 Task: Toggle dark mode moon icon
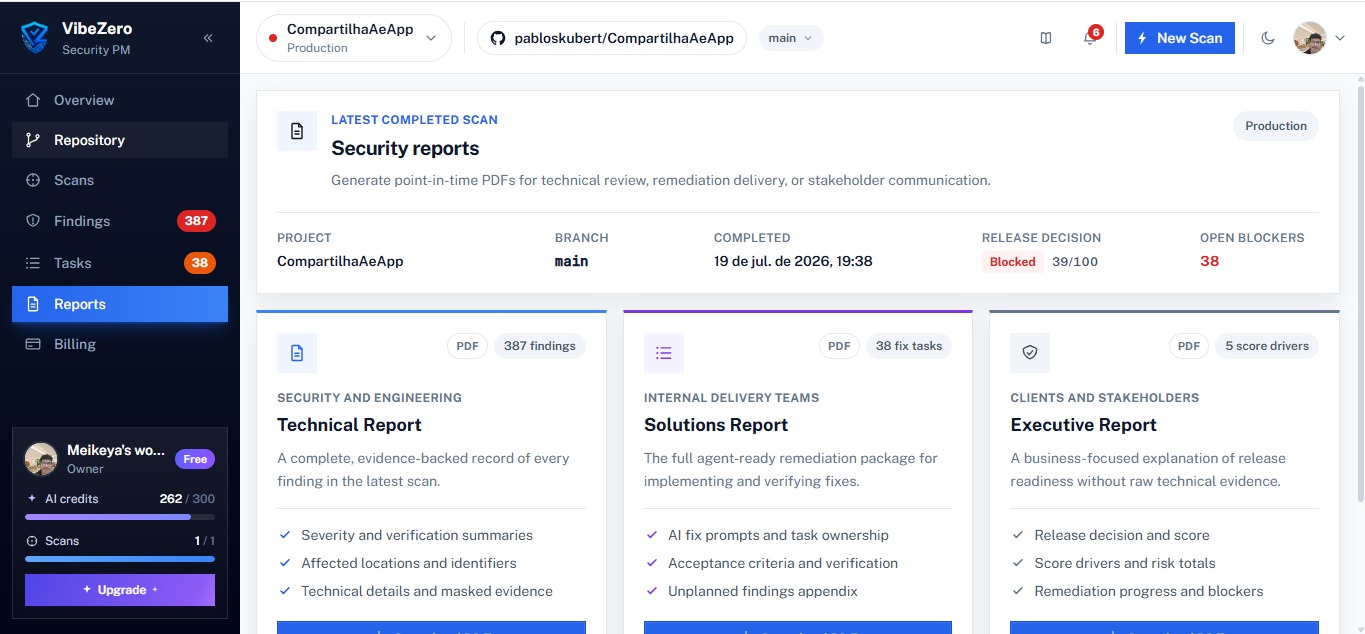tap(1268, 38)
